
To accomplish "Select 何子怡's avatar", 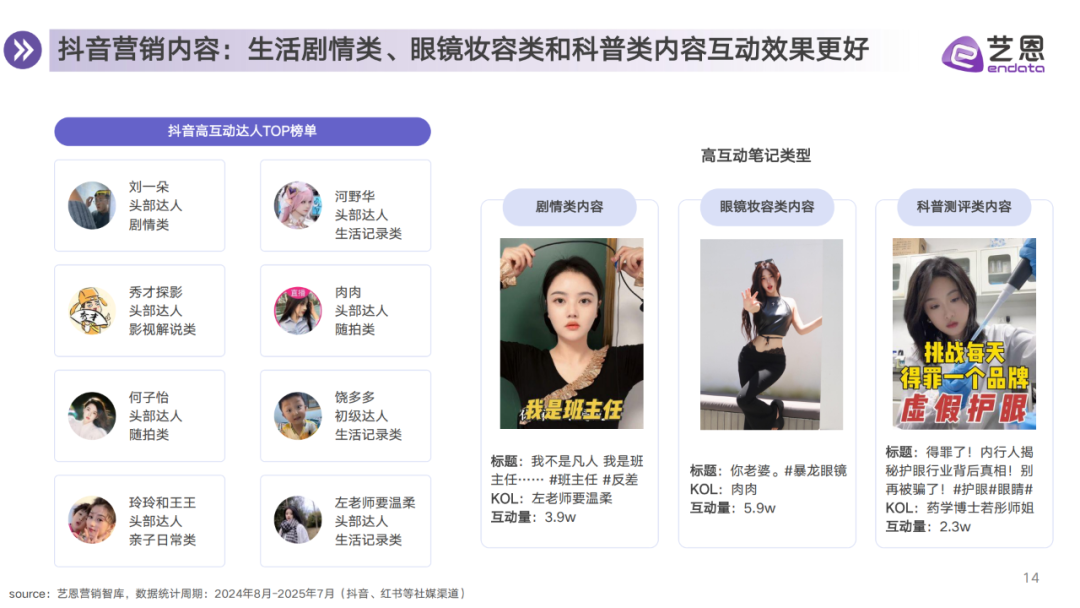I will click(x=92, y=416).
